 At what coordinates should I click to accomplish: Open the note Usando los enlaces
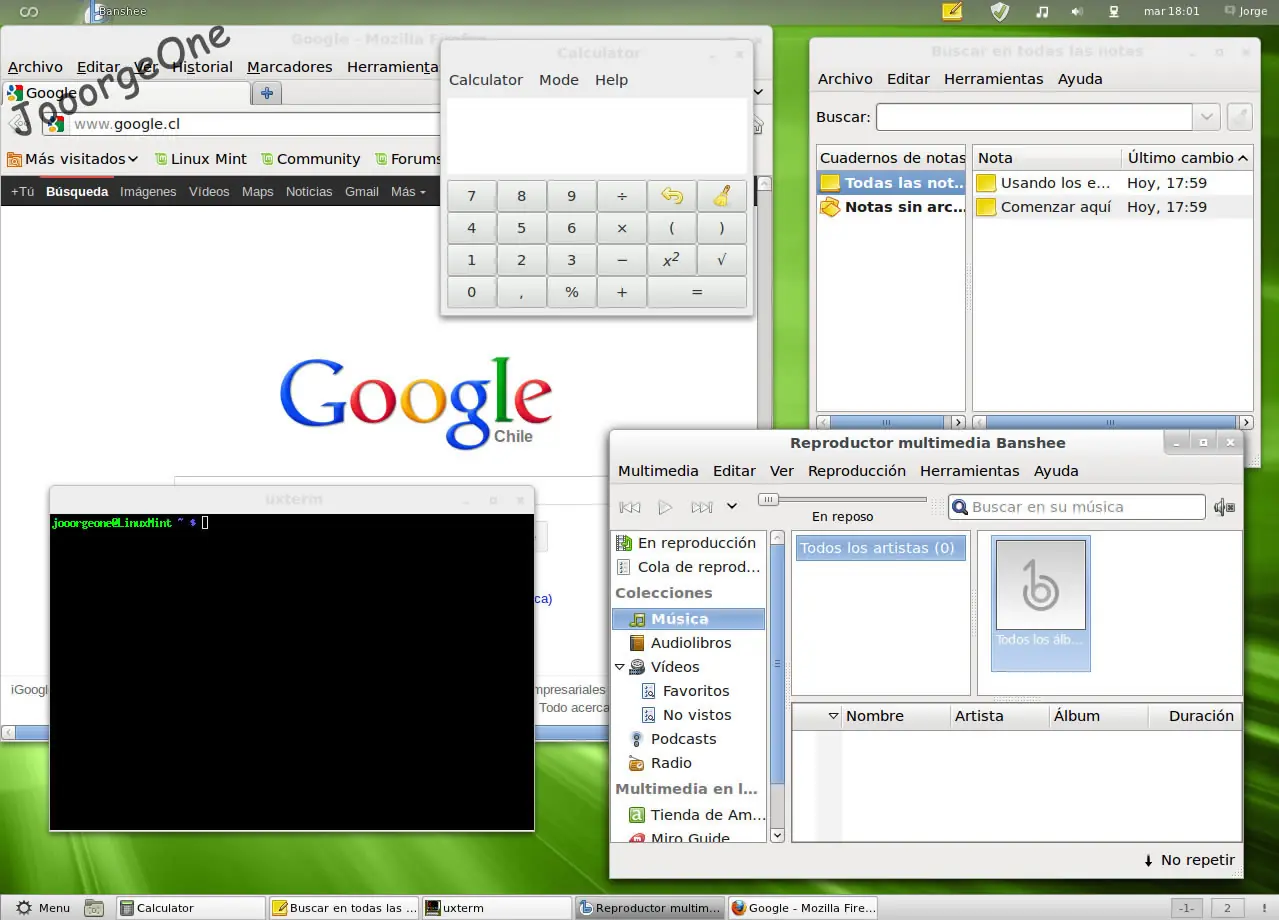coord(1113,183)
